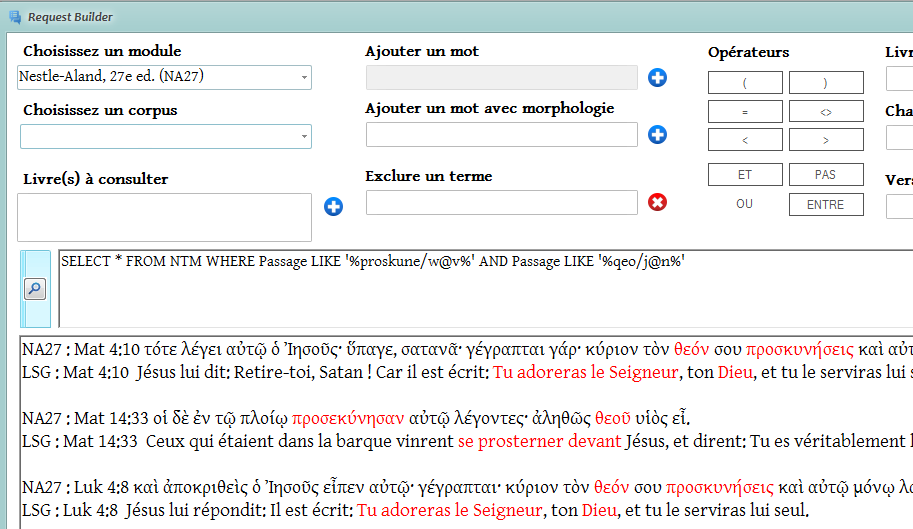Click the red X to exclude a term

click(657, 203)
